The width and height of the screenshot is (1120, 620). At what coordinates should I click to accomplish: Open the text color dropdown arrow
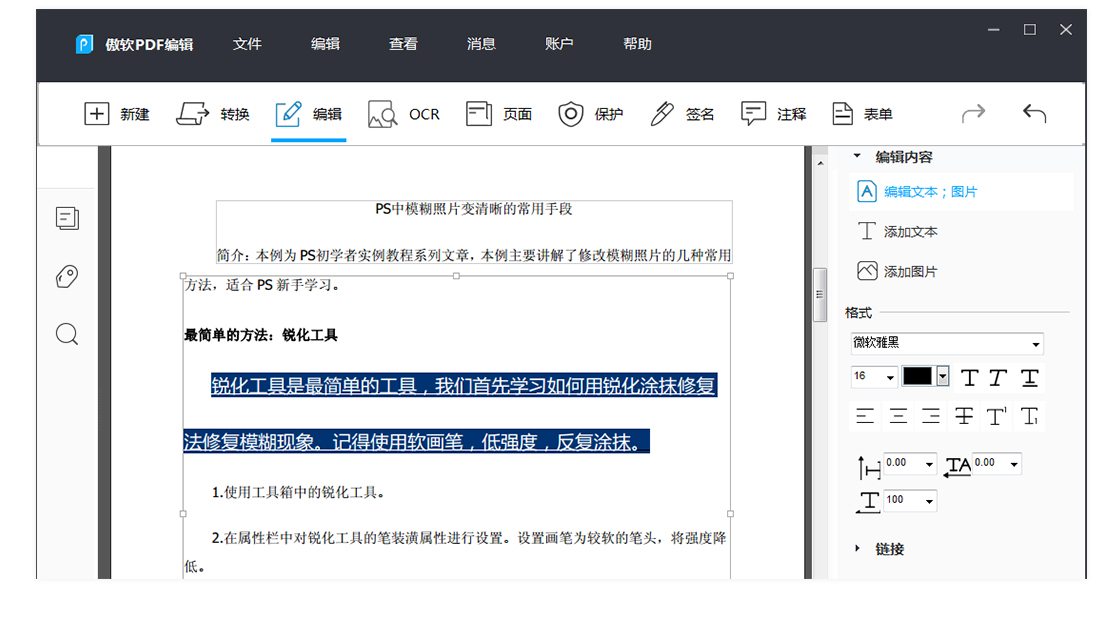pos(943,376)
